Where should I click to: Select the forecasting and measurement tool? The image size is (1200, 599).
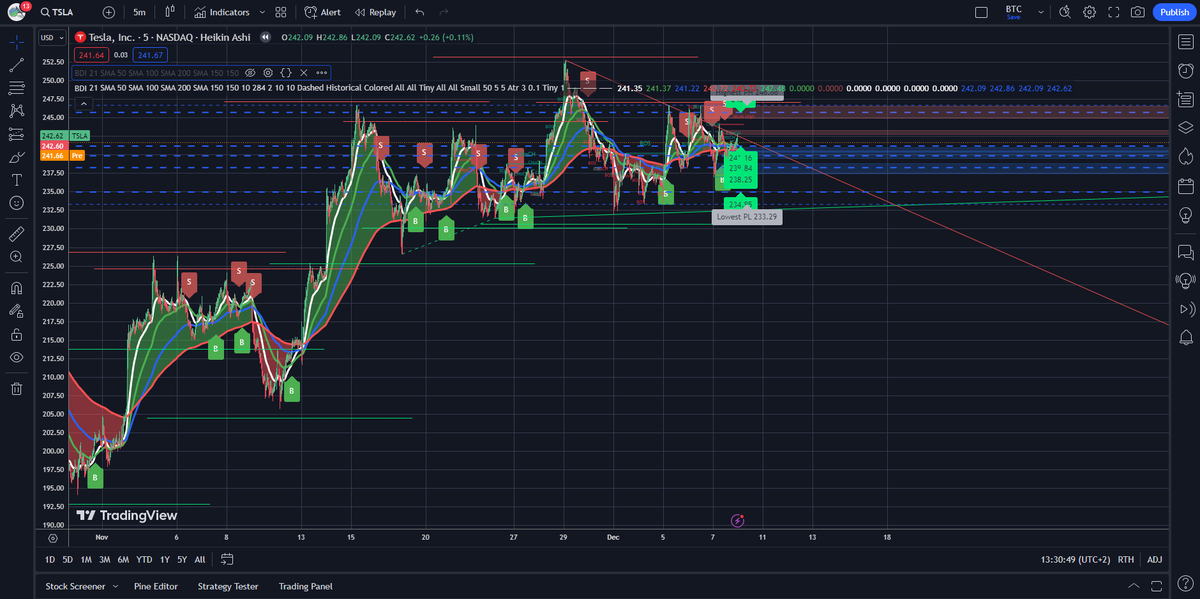tap(16, 134)
